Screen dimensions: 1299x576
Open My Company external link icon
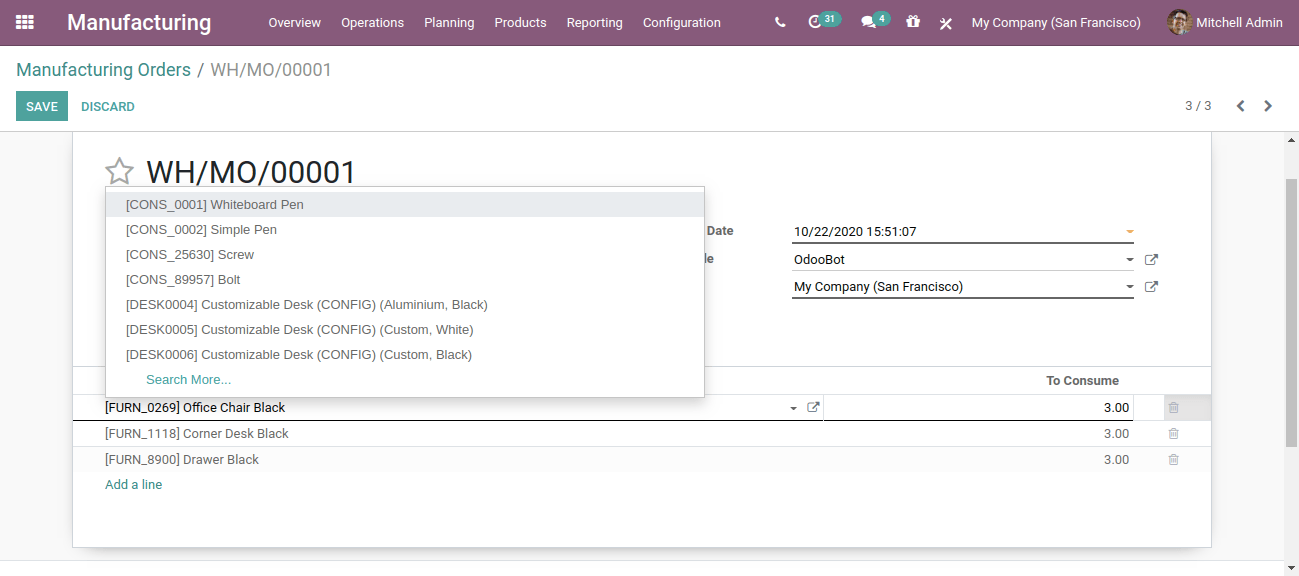coord(1151,287)
